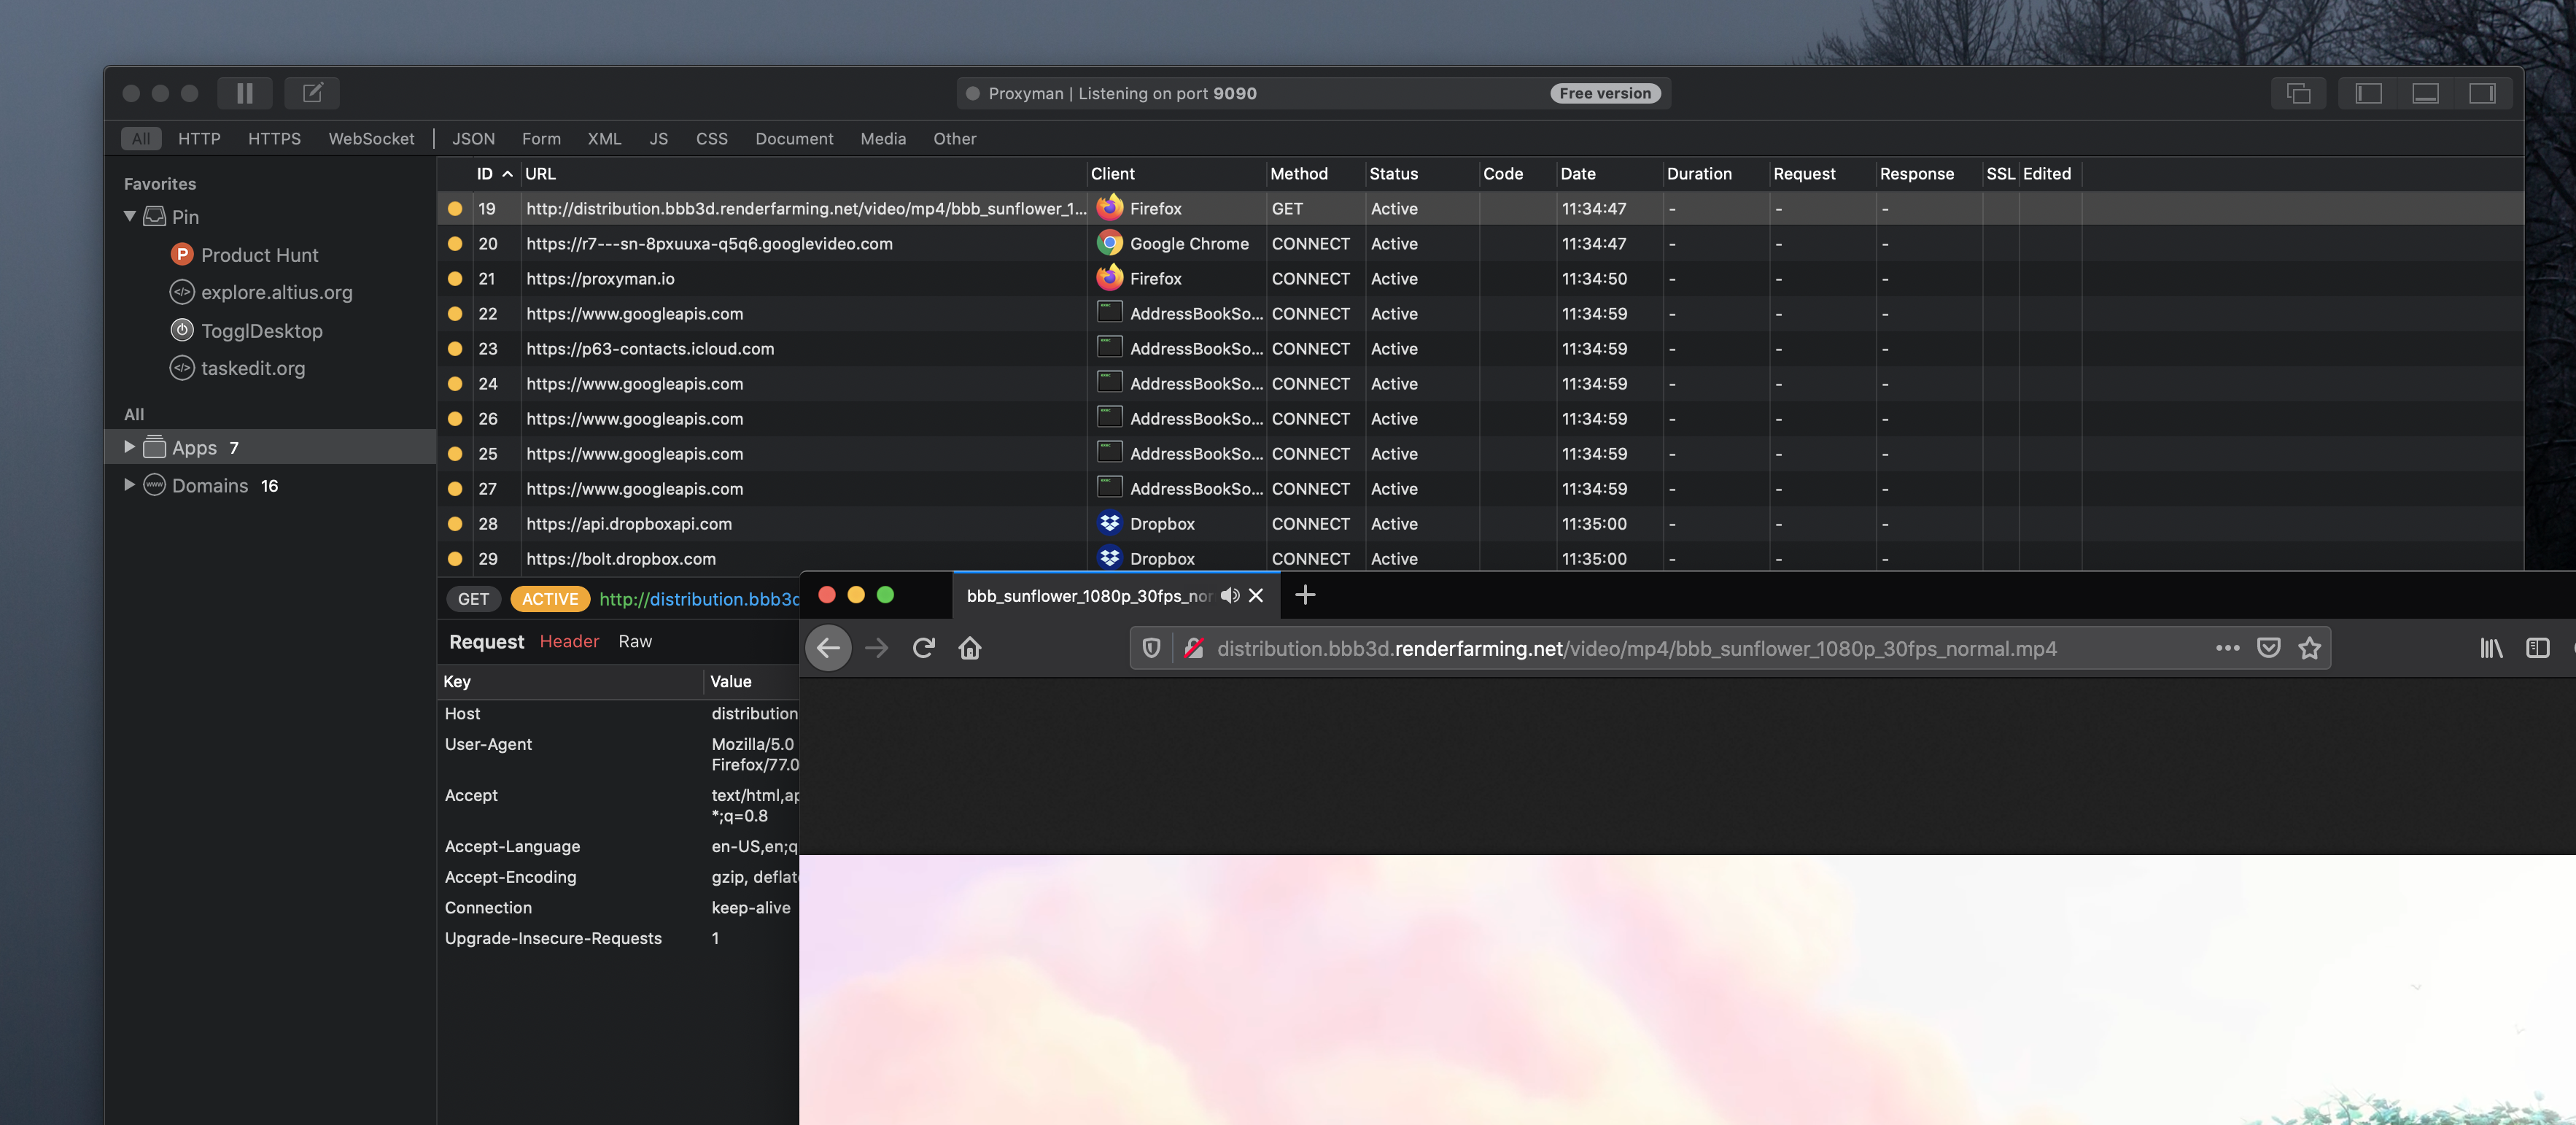The height and width of the screenshot is (1125, 2576).
Task: Filter by the JSON tab
Action: 473,139
